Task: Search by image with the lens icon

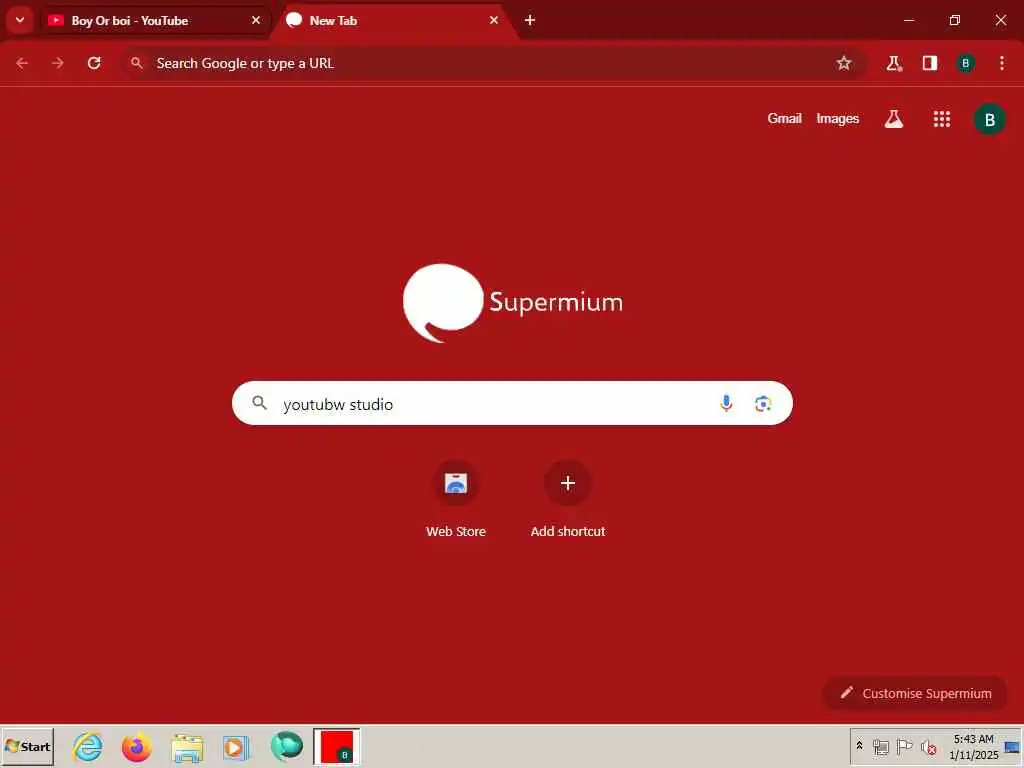Action: click(763, 404)
